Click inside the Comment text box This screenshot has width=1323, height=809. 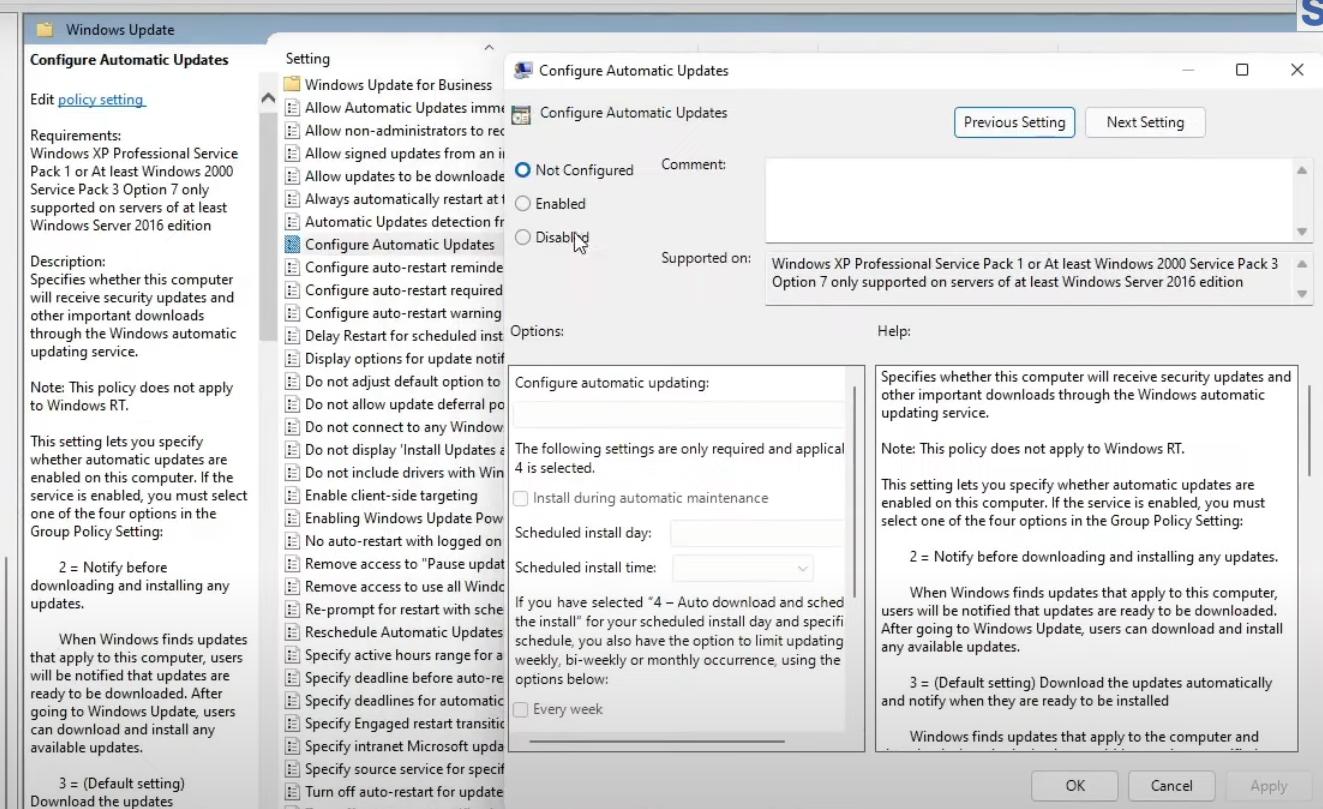[x=1029, y=200]
